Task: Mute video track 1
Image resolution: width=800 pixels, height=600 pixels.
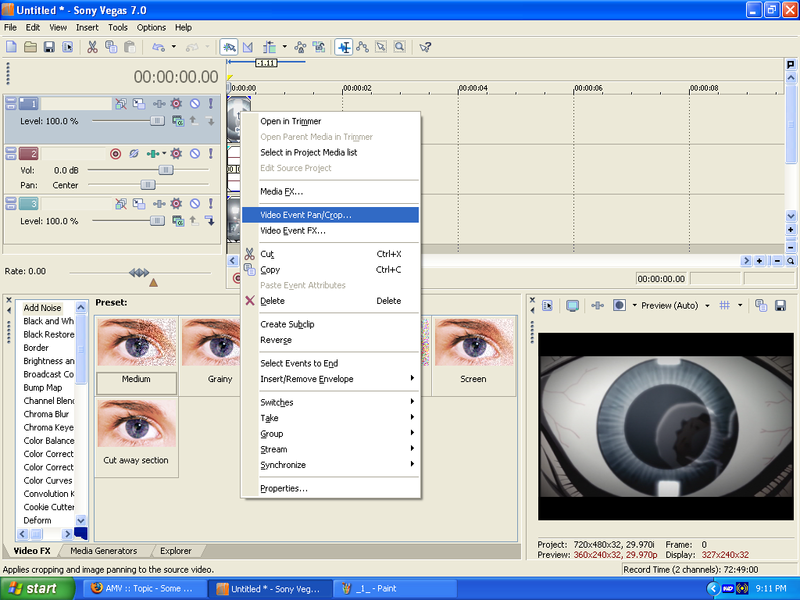Action: [195, 104]
